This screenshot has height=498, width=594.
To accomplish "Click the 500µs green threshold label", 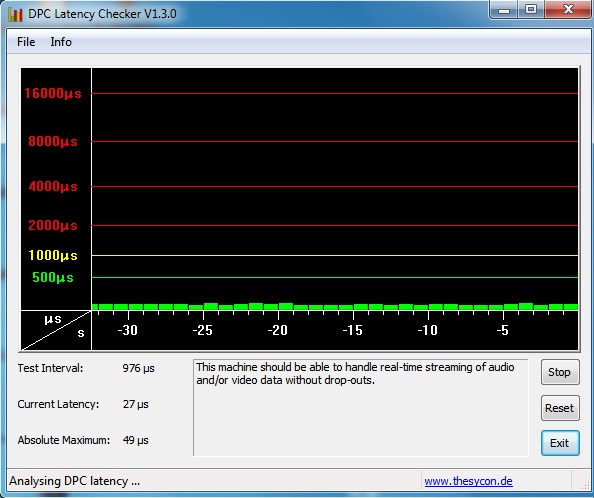I will [x=53, y=278].
